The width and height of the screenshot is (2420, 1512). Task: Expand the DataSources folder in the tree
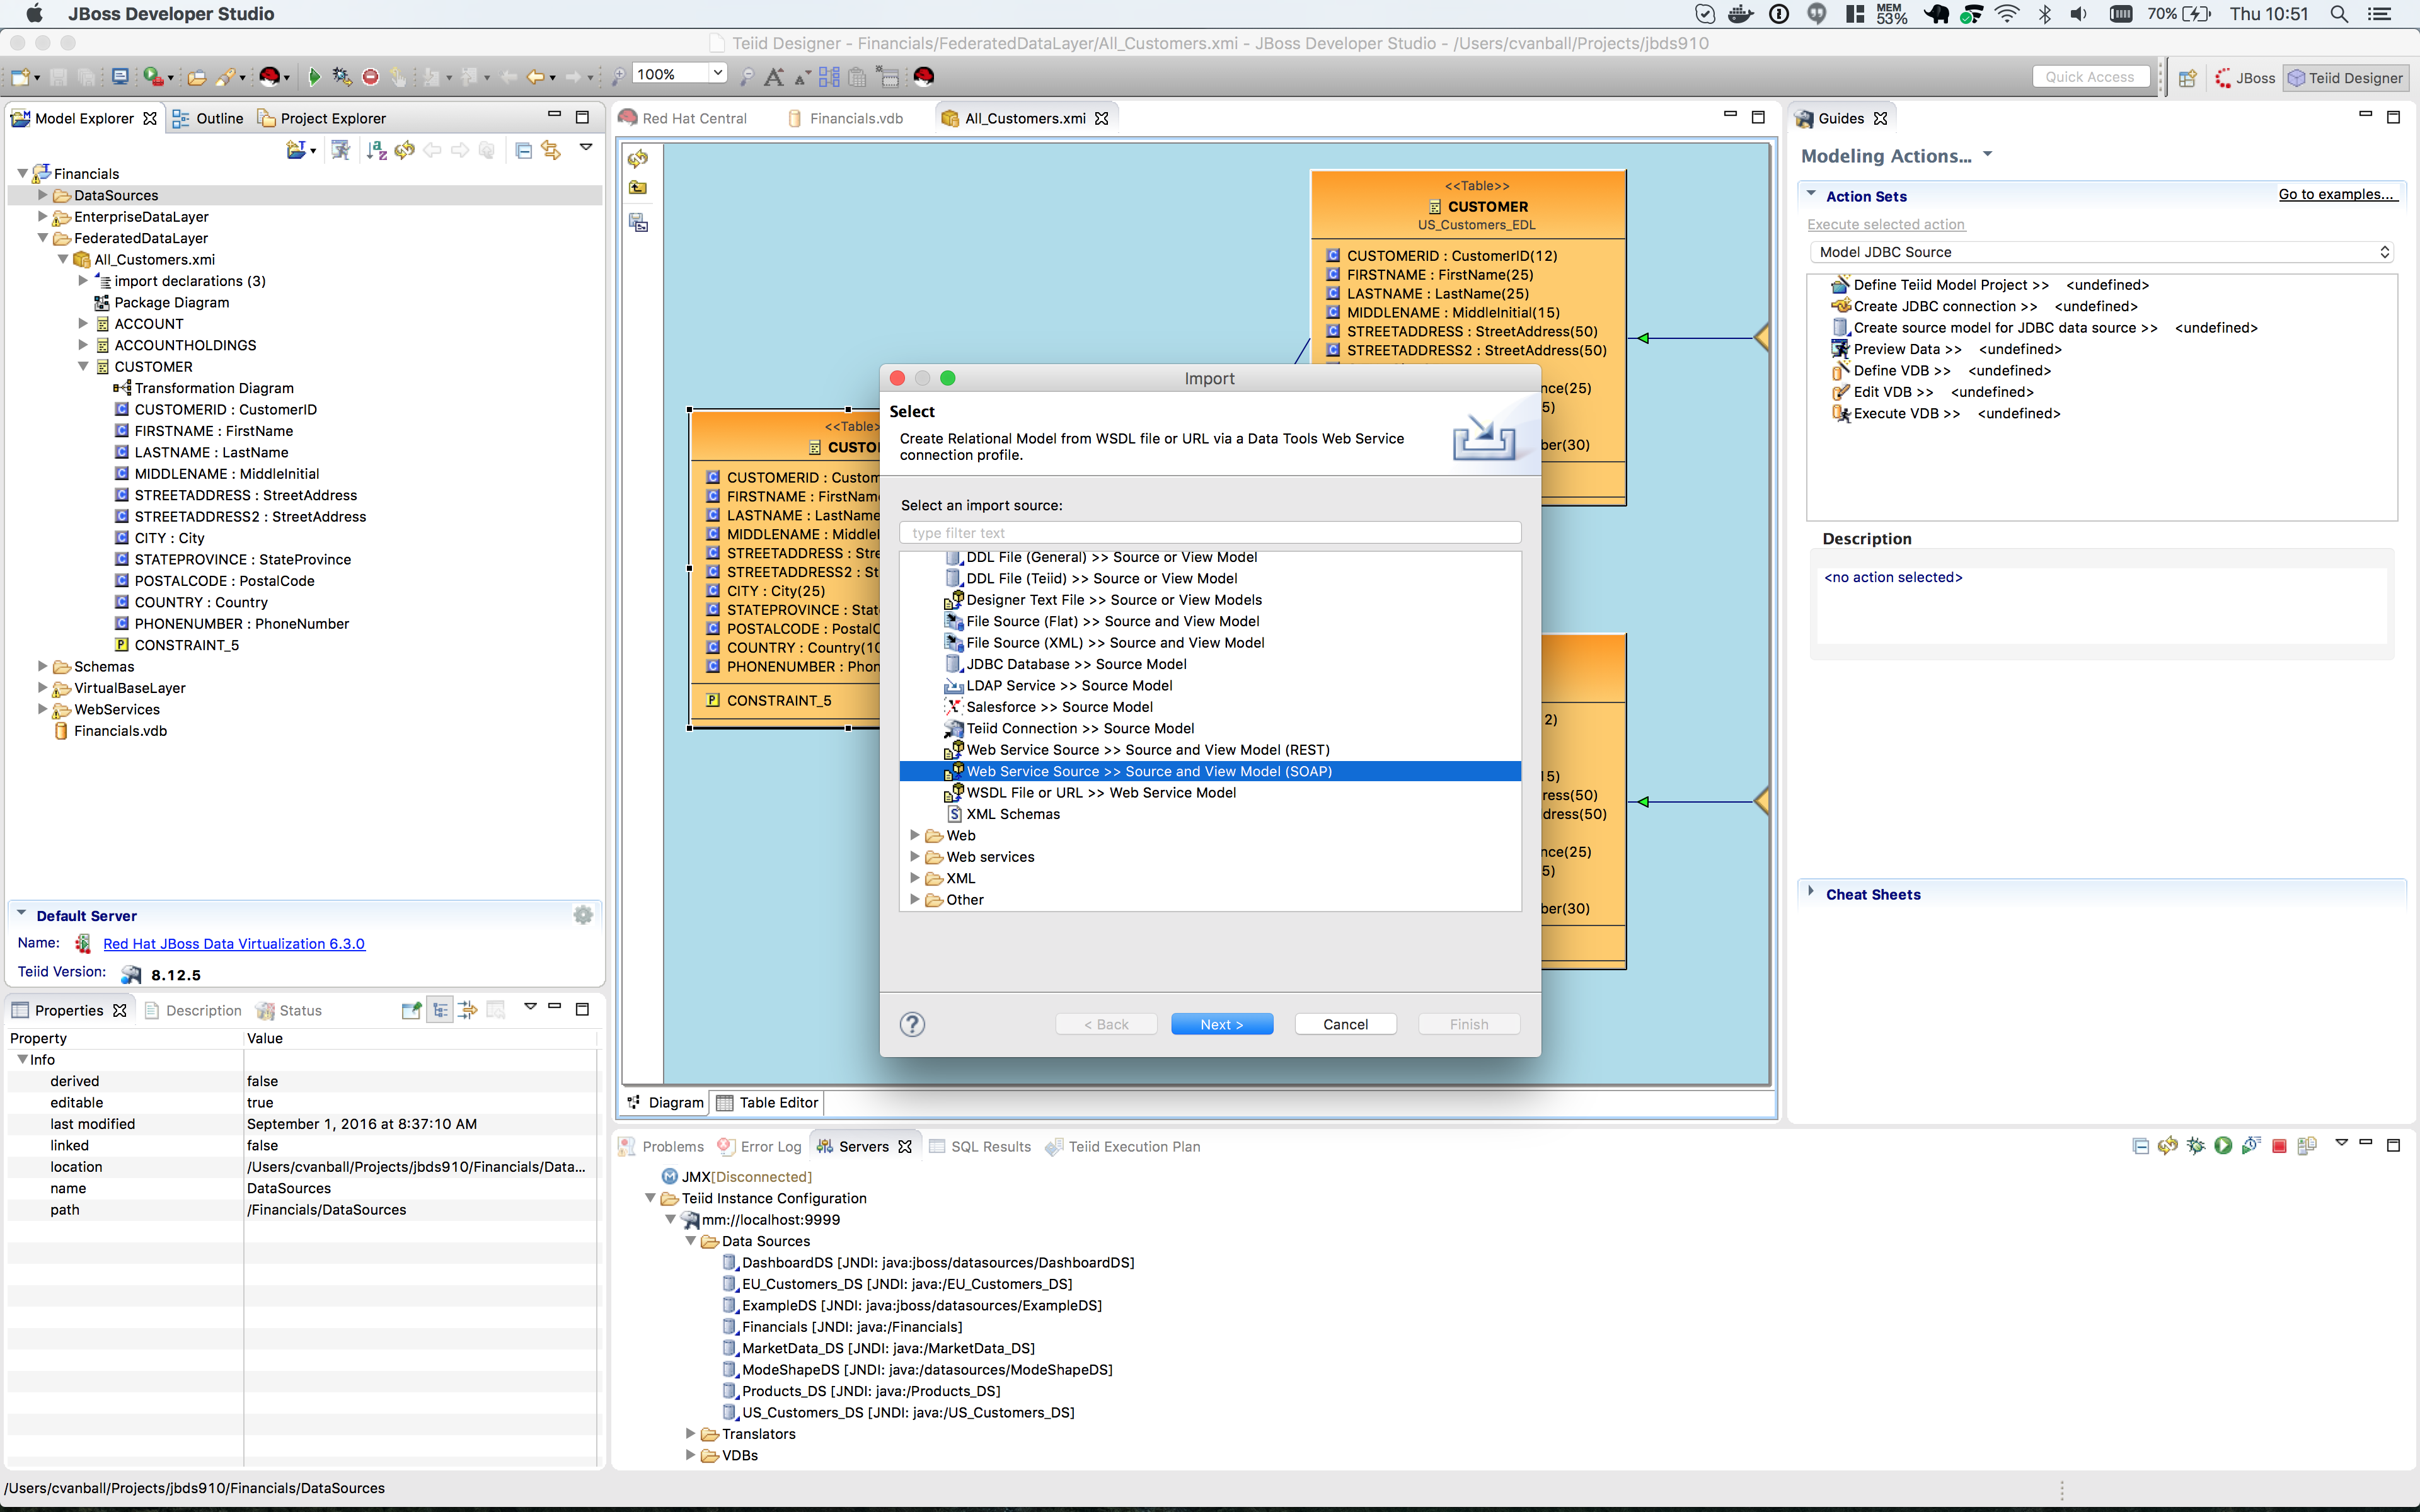(43, 195)
